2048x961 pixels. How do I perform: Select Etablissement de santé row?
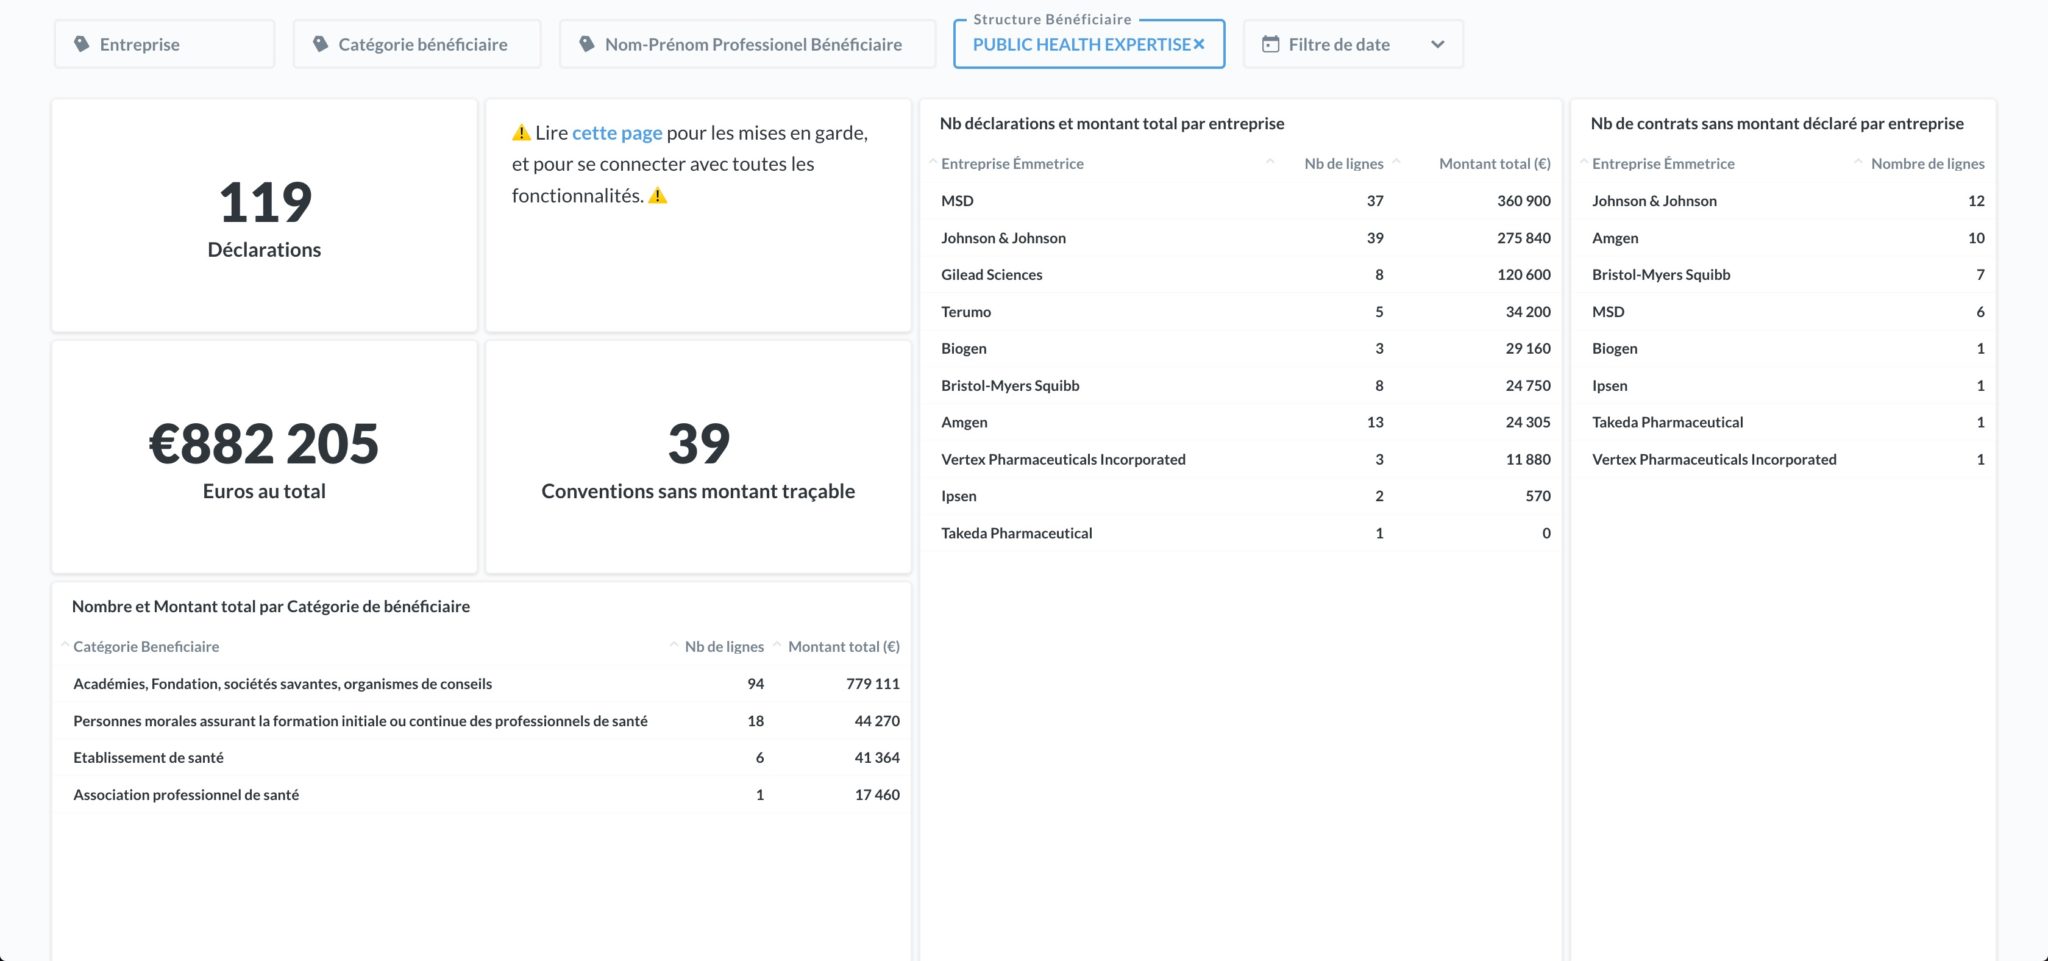coord(481,758)
